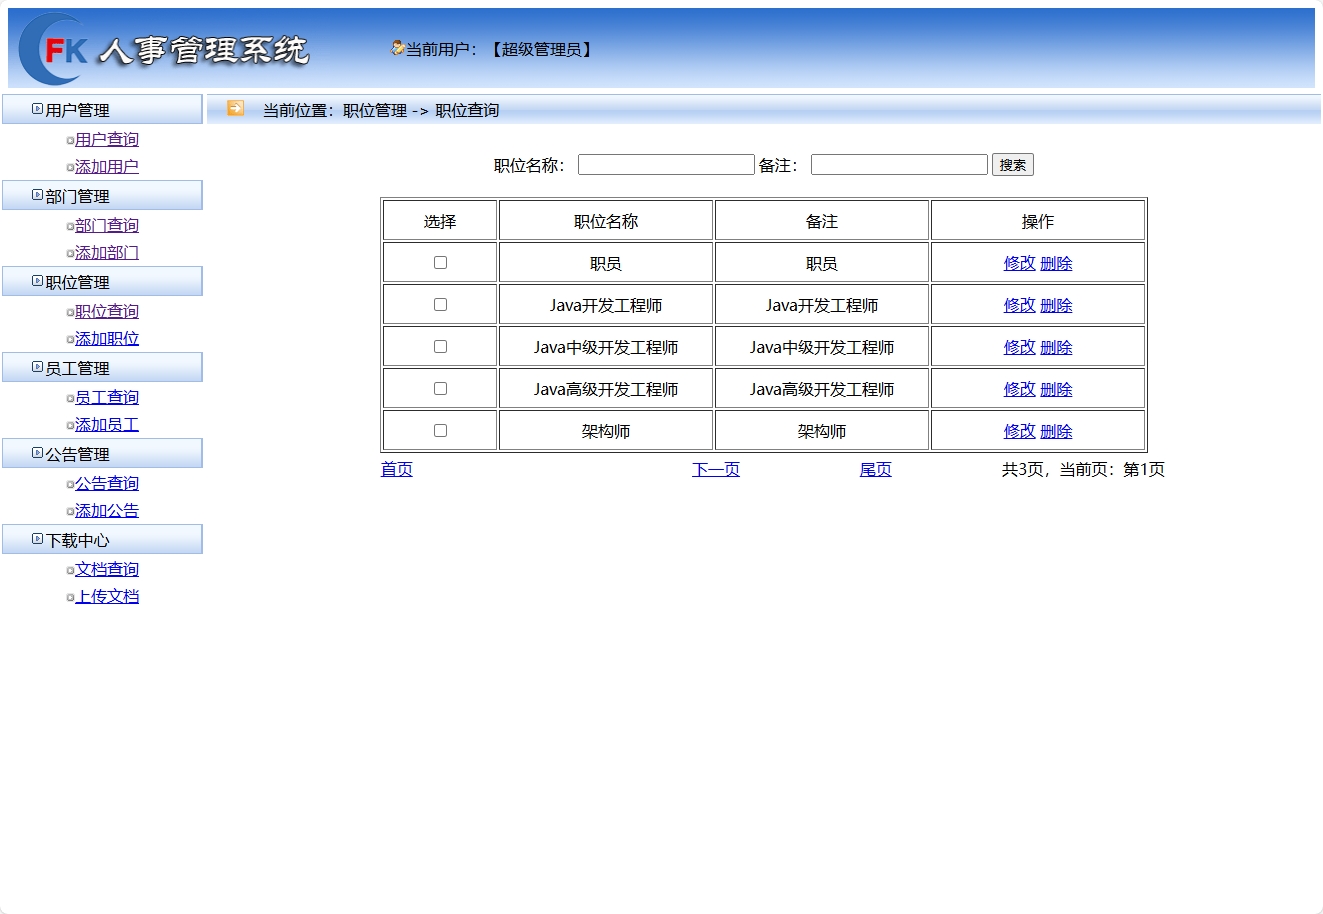The image size is (1323, 914).
Task: Click 修改 for the 职员 row
Action: coord(1020,264)
